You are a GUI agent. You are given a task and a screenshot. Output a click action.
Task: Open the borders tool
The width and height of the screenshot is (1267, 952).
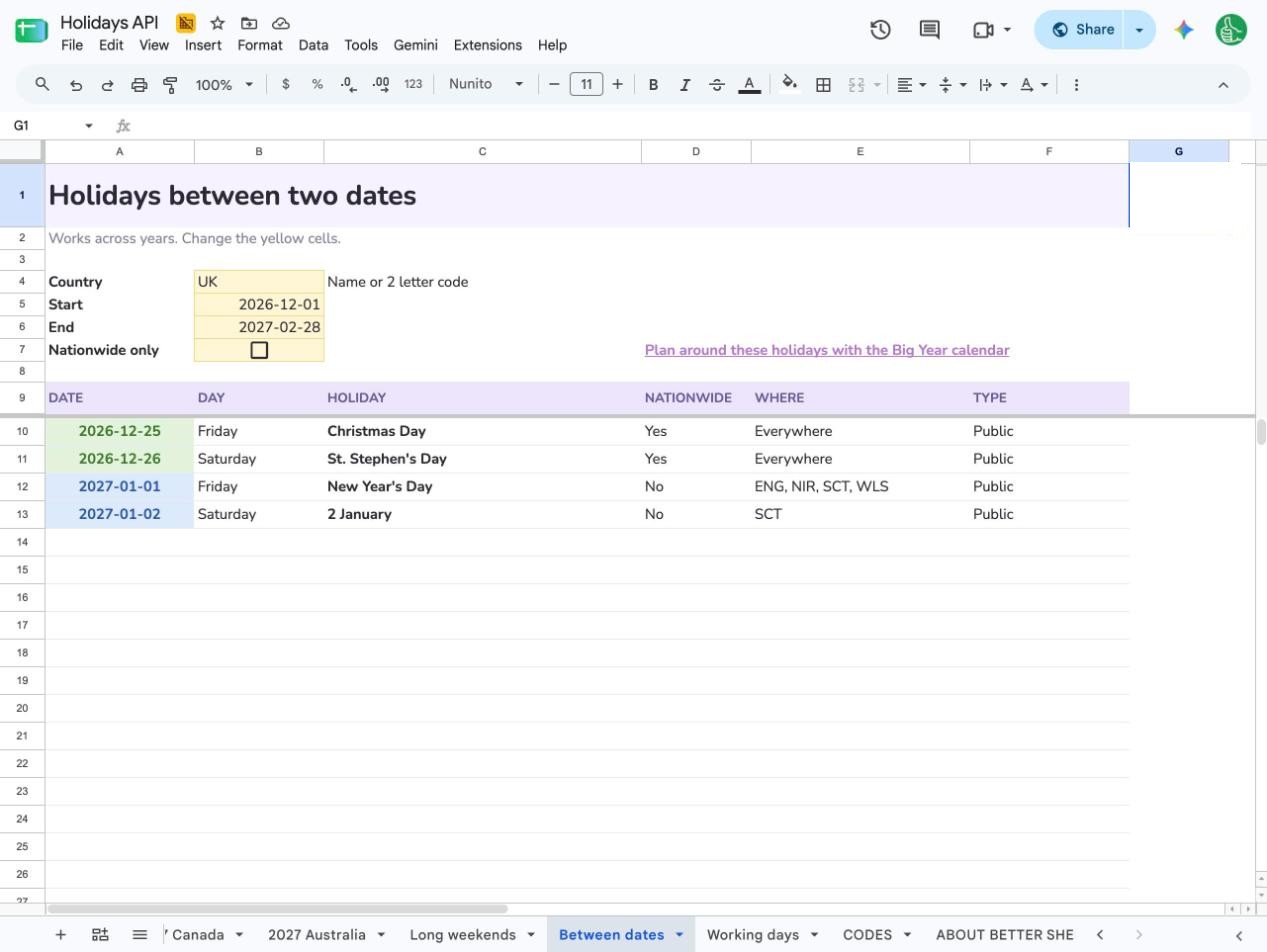coord(823,85)
